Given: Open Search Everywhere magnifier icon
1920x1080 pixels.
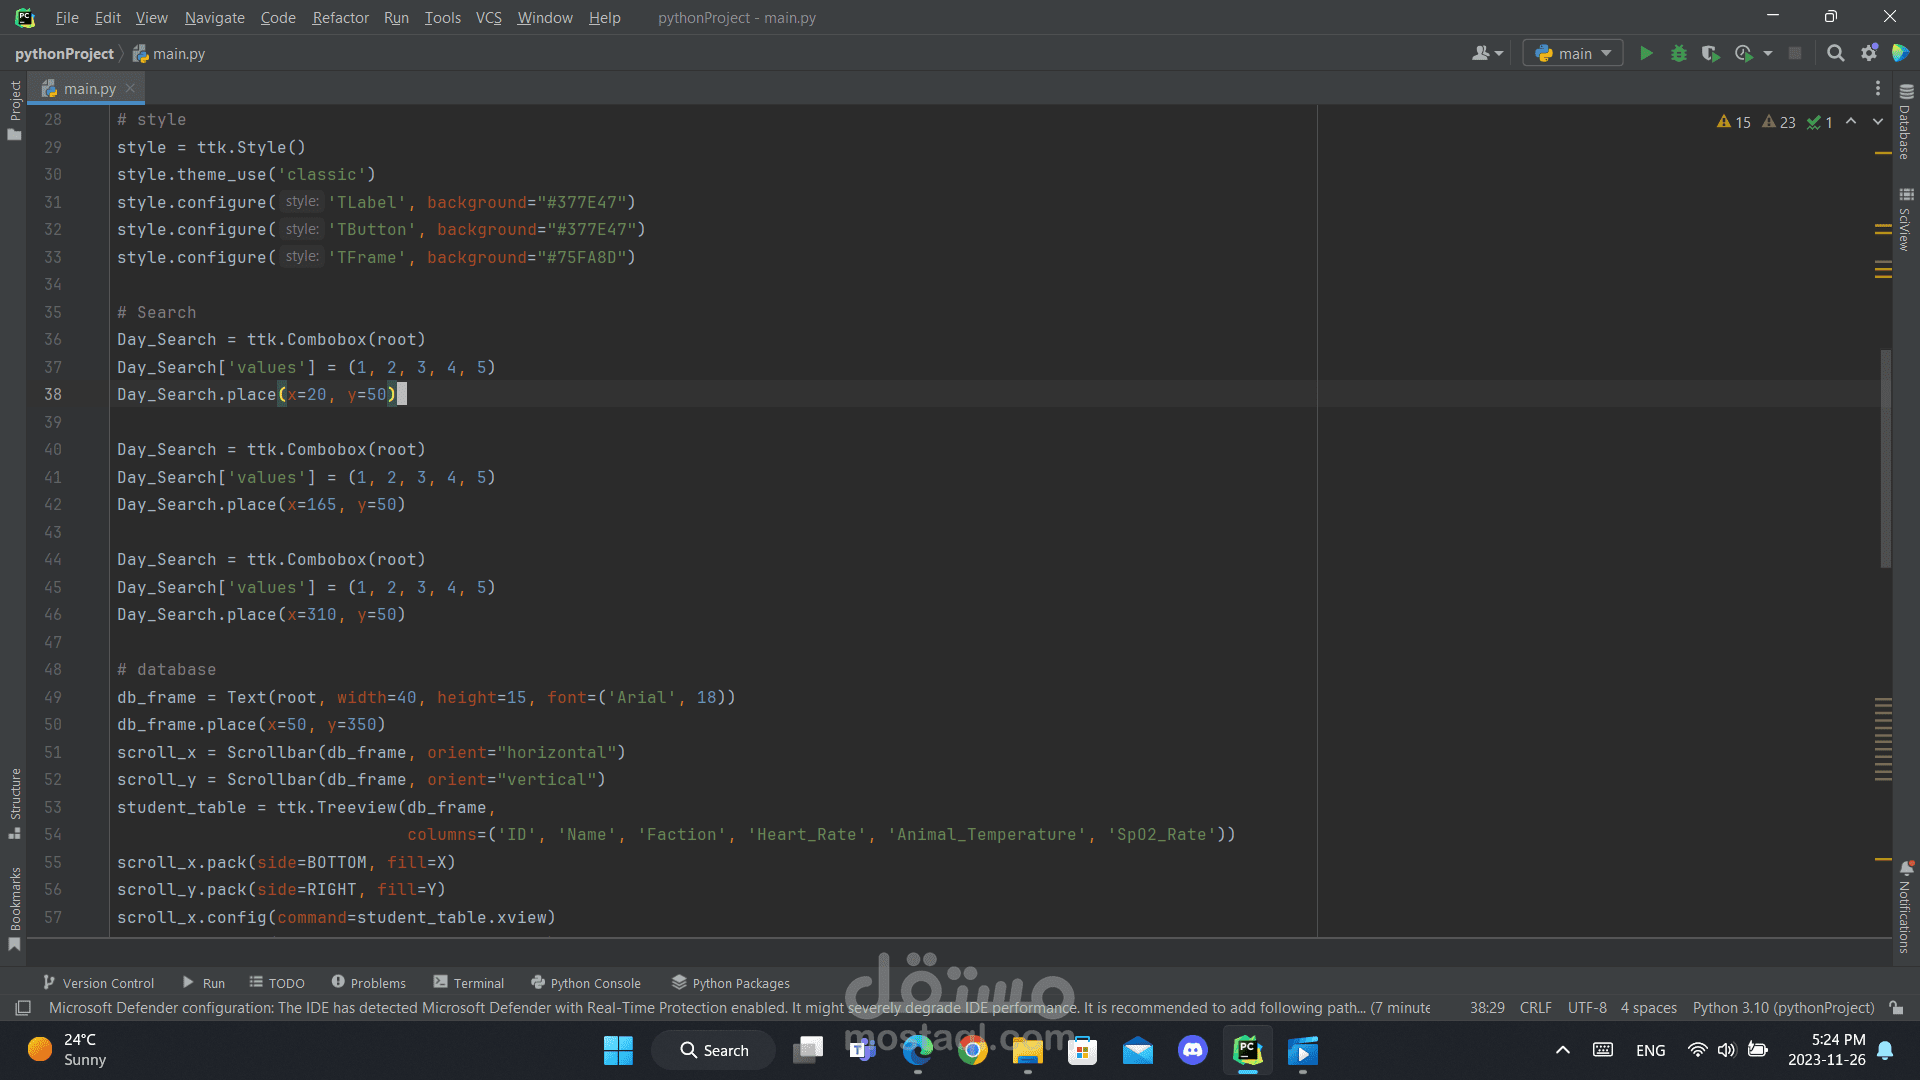Looking at the screenshot, I should [x=1835, y=53].
